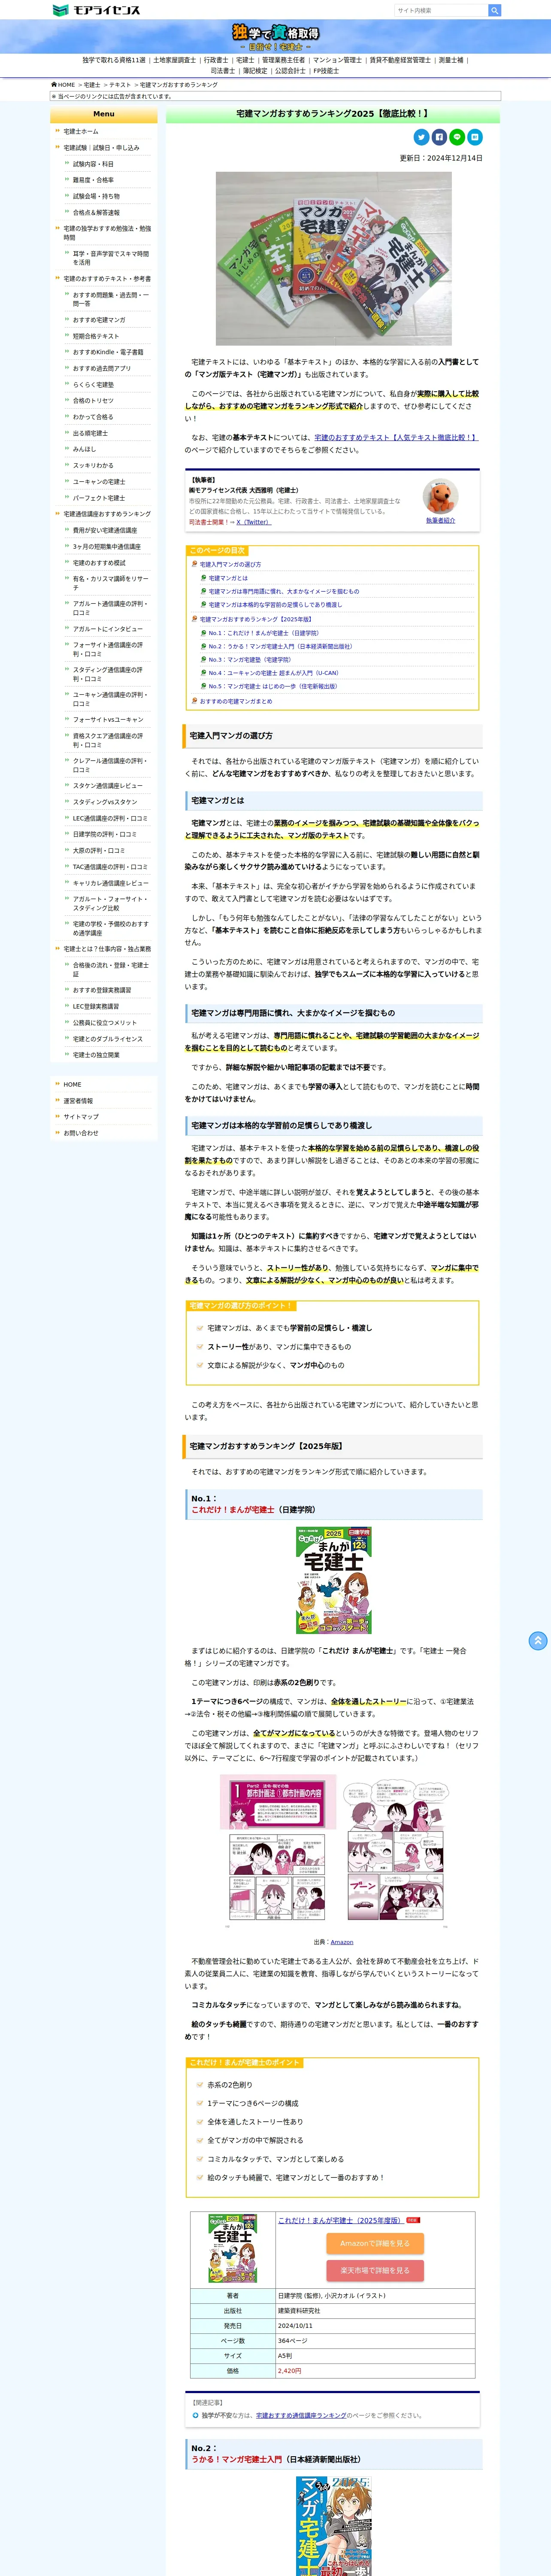Open 簿記検定 in top navigation
551x2576 pixels.
tap(255, 71)
